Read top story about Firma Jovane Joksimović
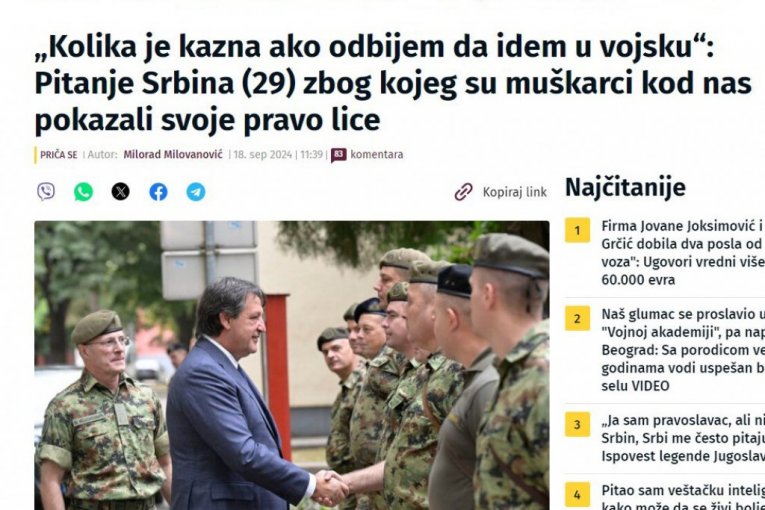The image size is (765, 510). pyautogui.click(x=683, y=253)
